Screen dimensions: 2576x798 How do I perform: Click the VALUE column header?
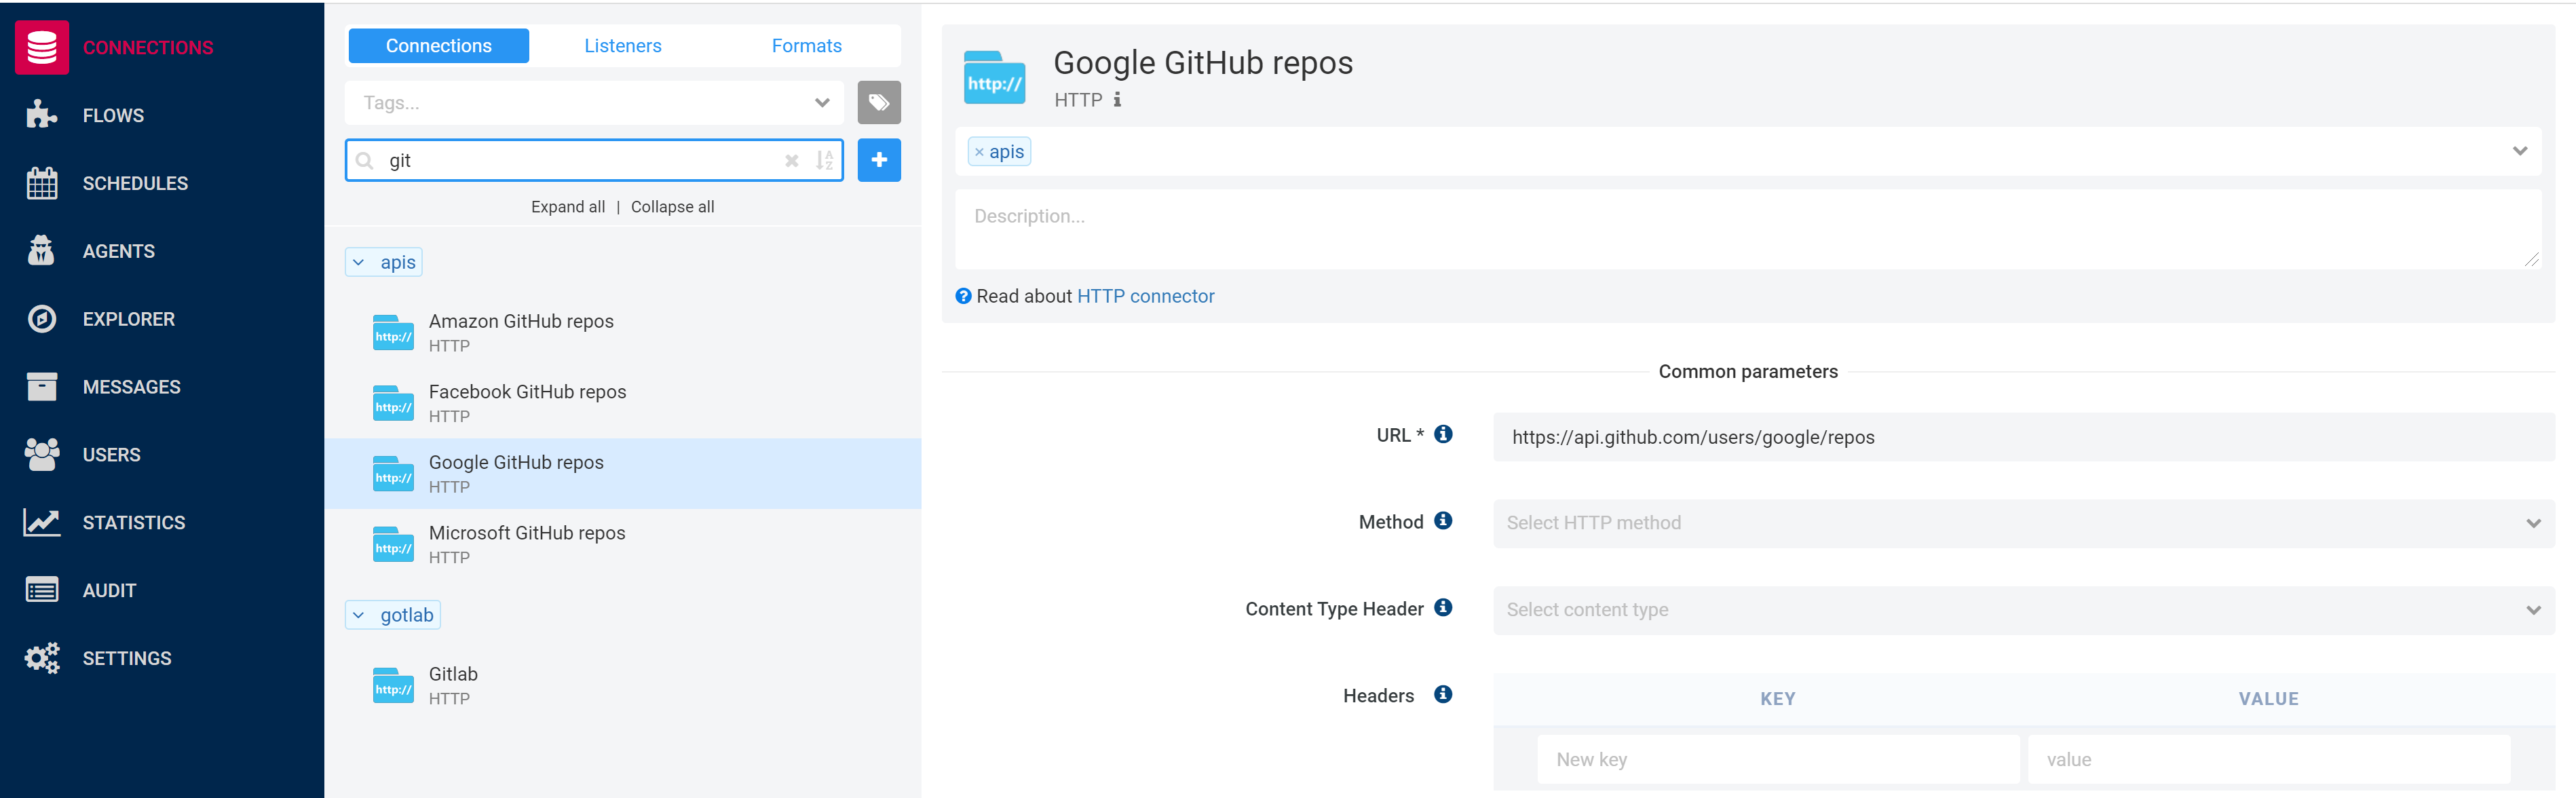(2268, 699)
